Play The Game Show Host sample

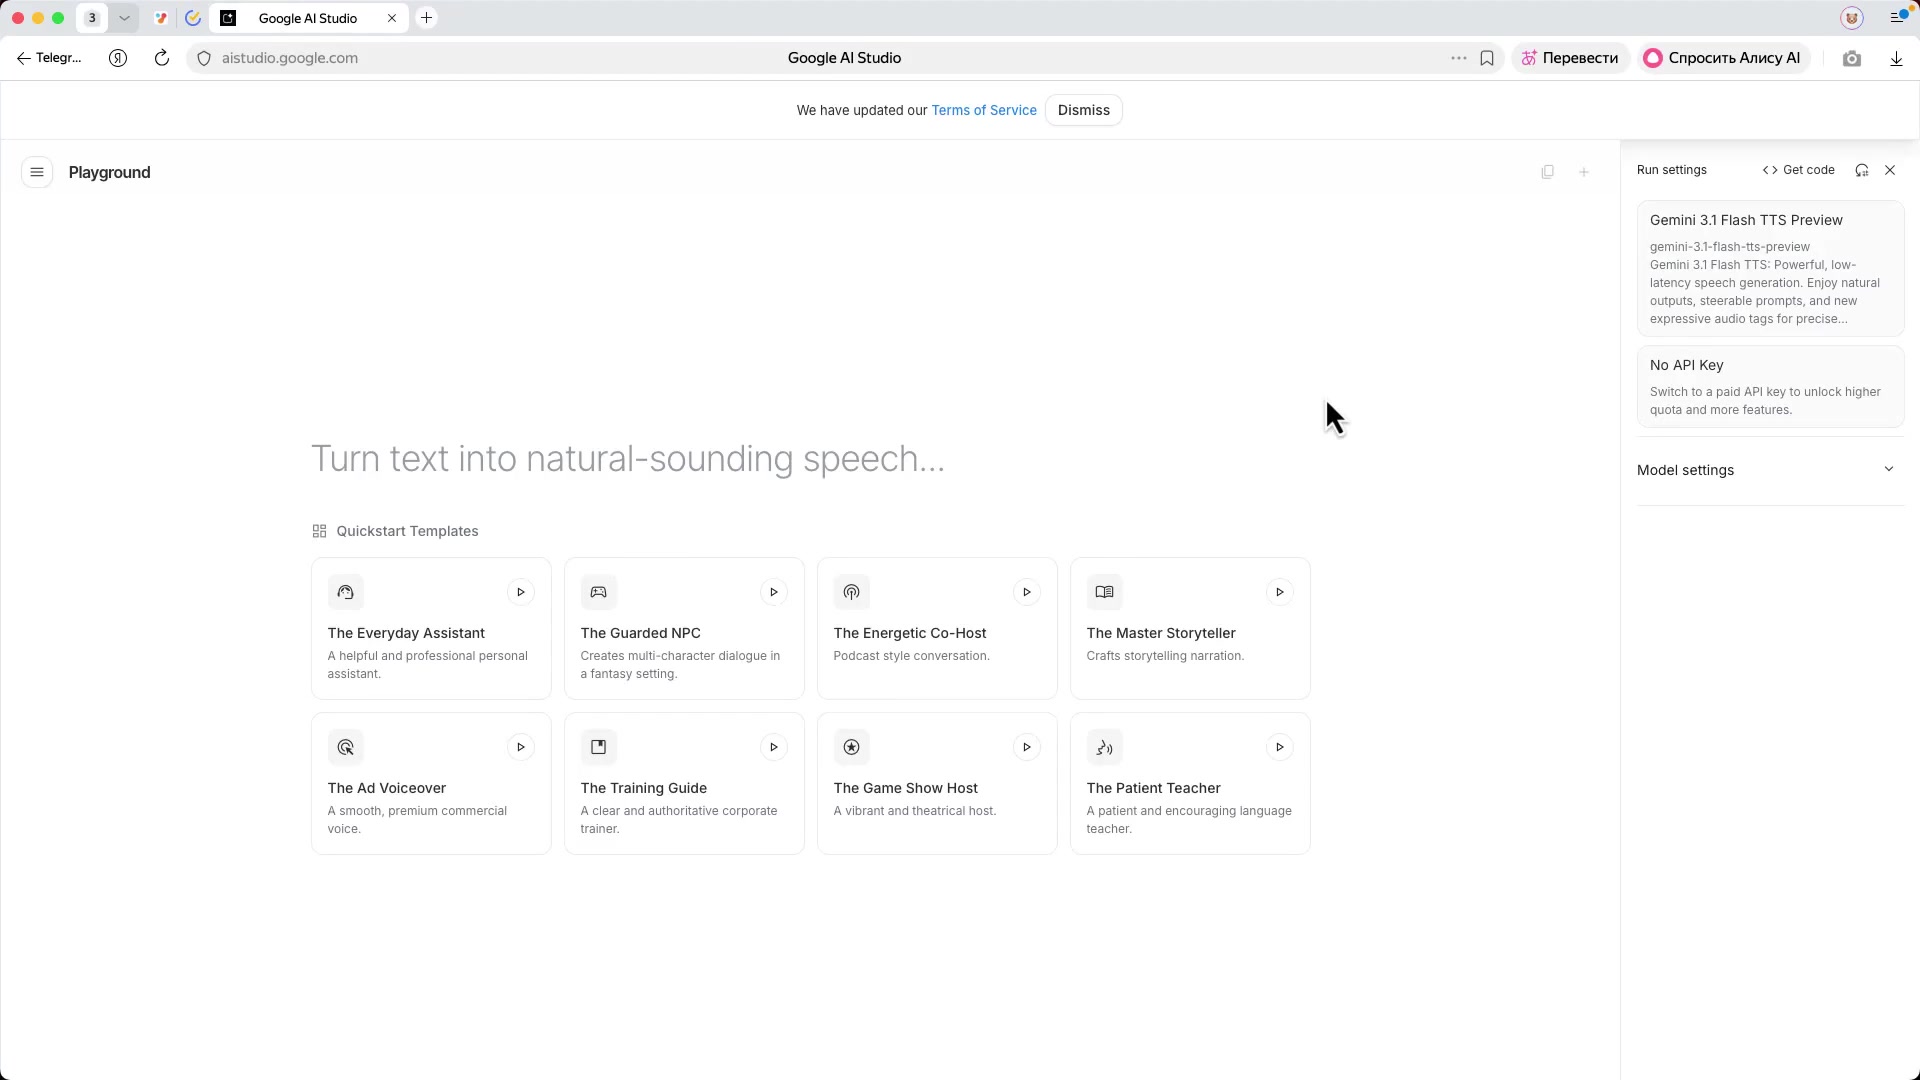[1027, 747]
